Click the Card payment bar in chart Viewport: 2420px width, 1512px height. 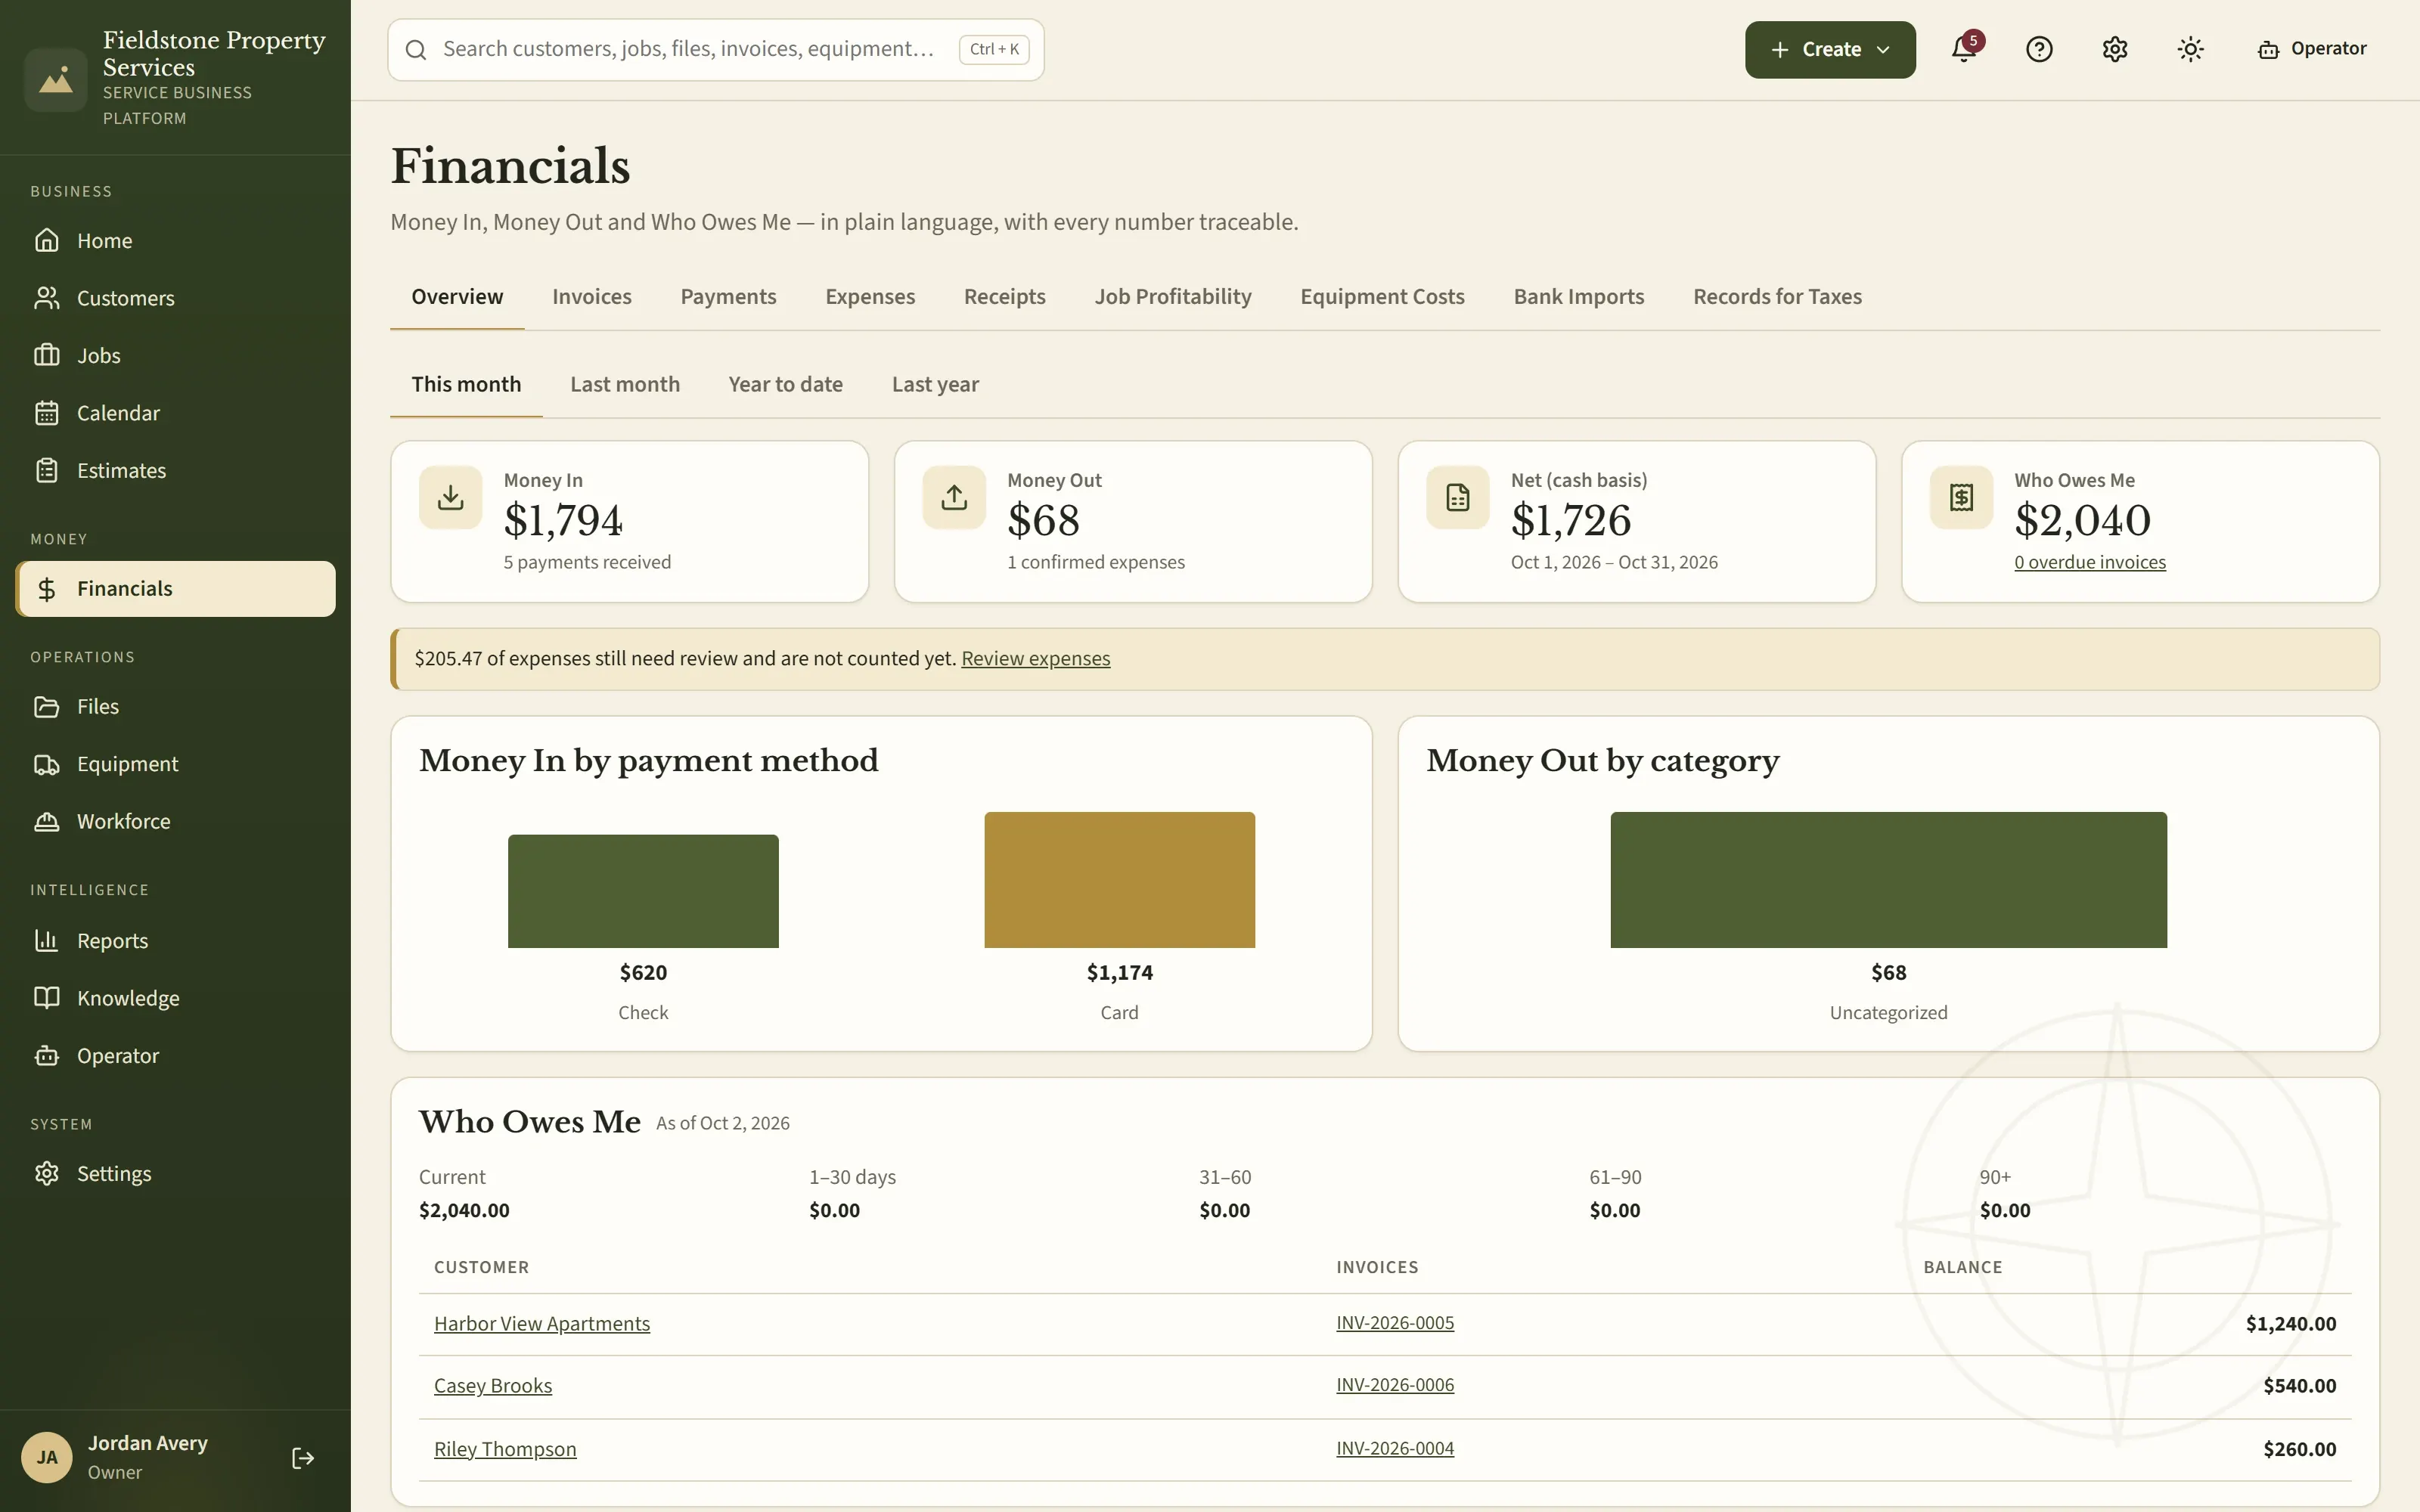[x=1119, y=880]
